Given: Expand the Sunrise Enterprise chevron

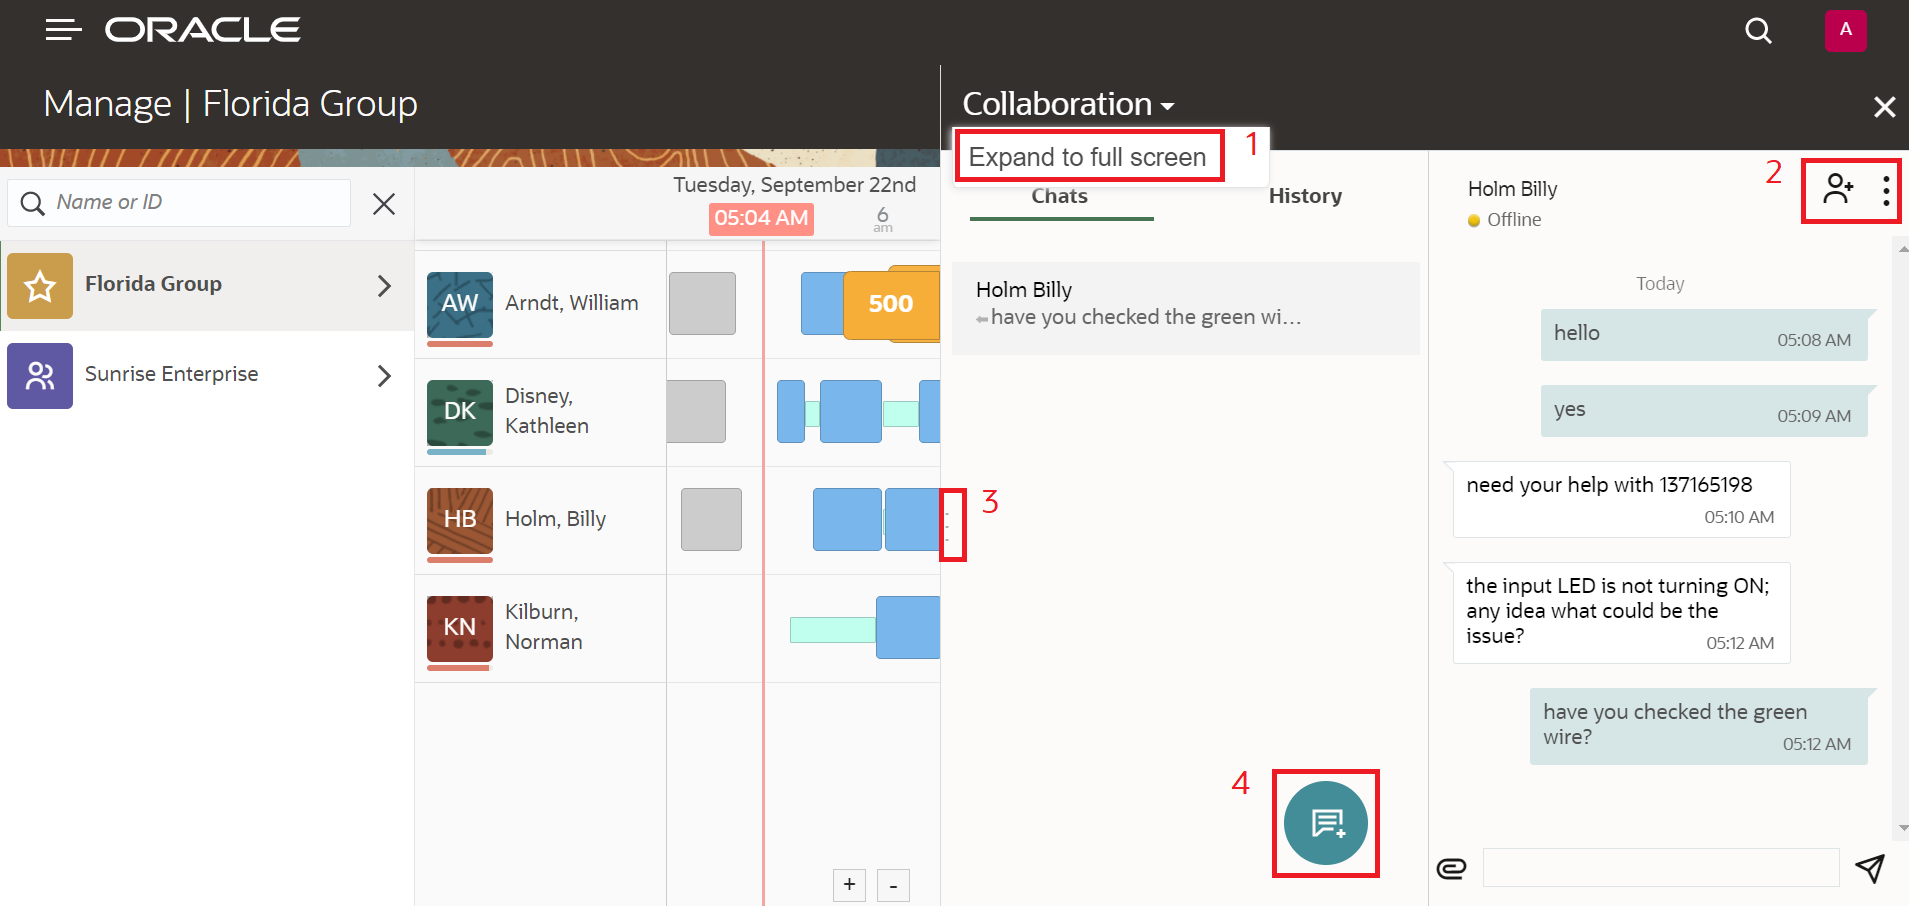Looking at the screenshot, I should [x=383, y=376].
